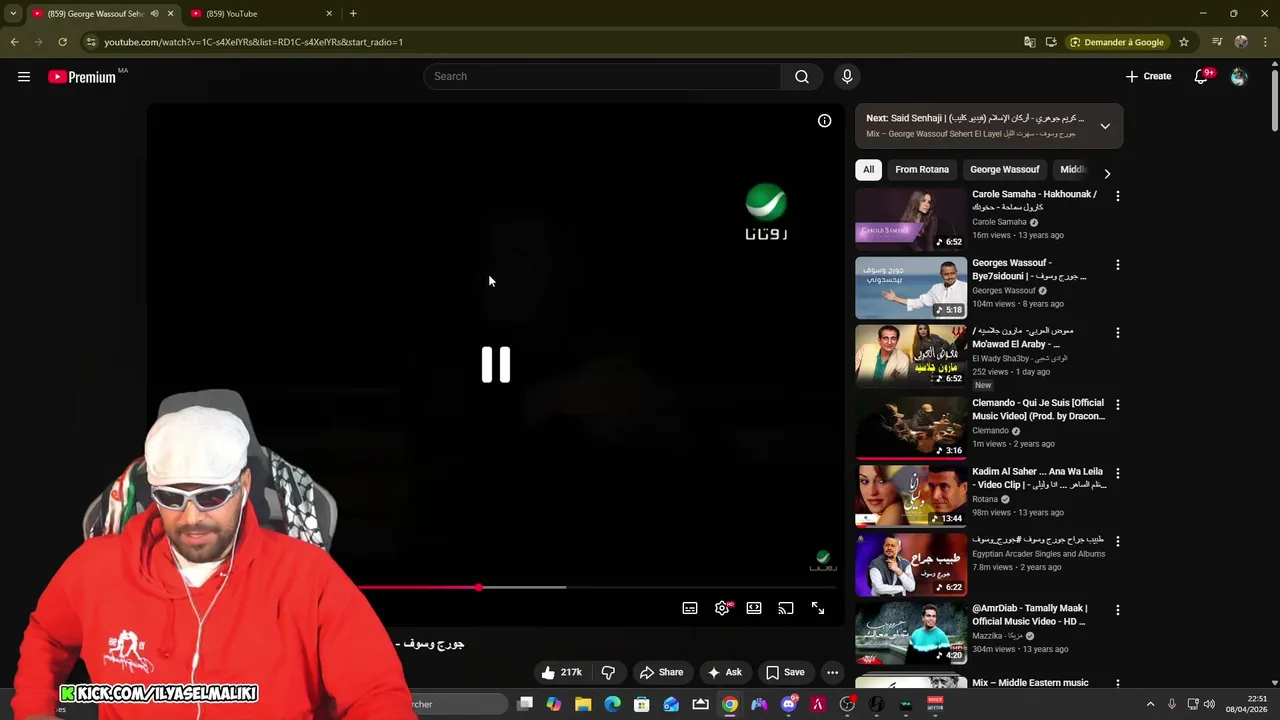
Task: Open Microsoft Edge from taskbar
Action: 612,704
